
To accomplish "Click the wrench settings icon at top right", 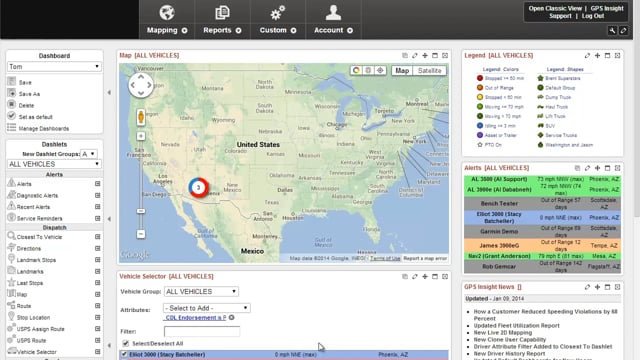I will point(612,31).
